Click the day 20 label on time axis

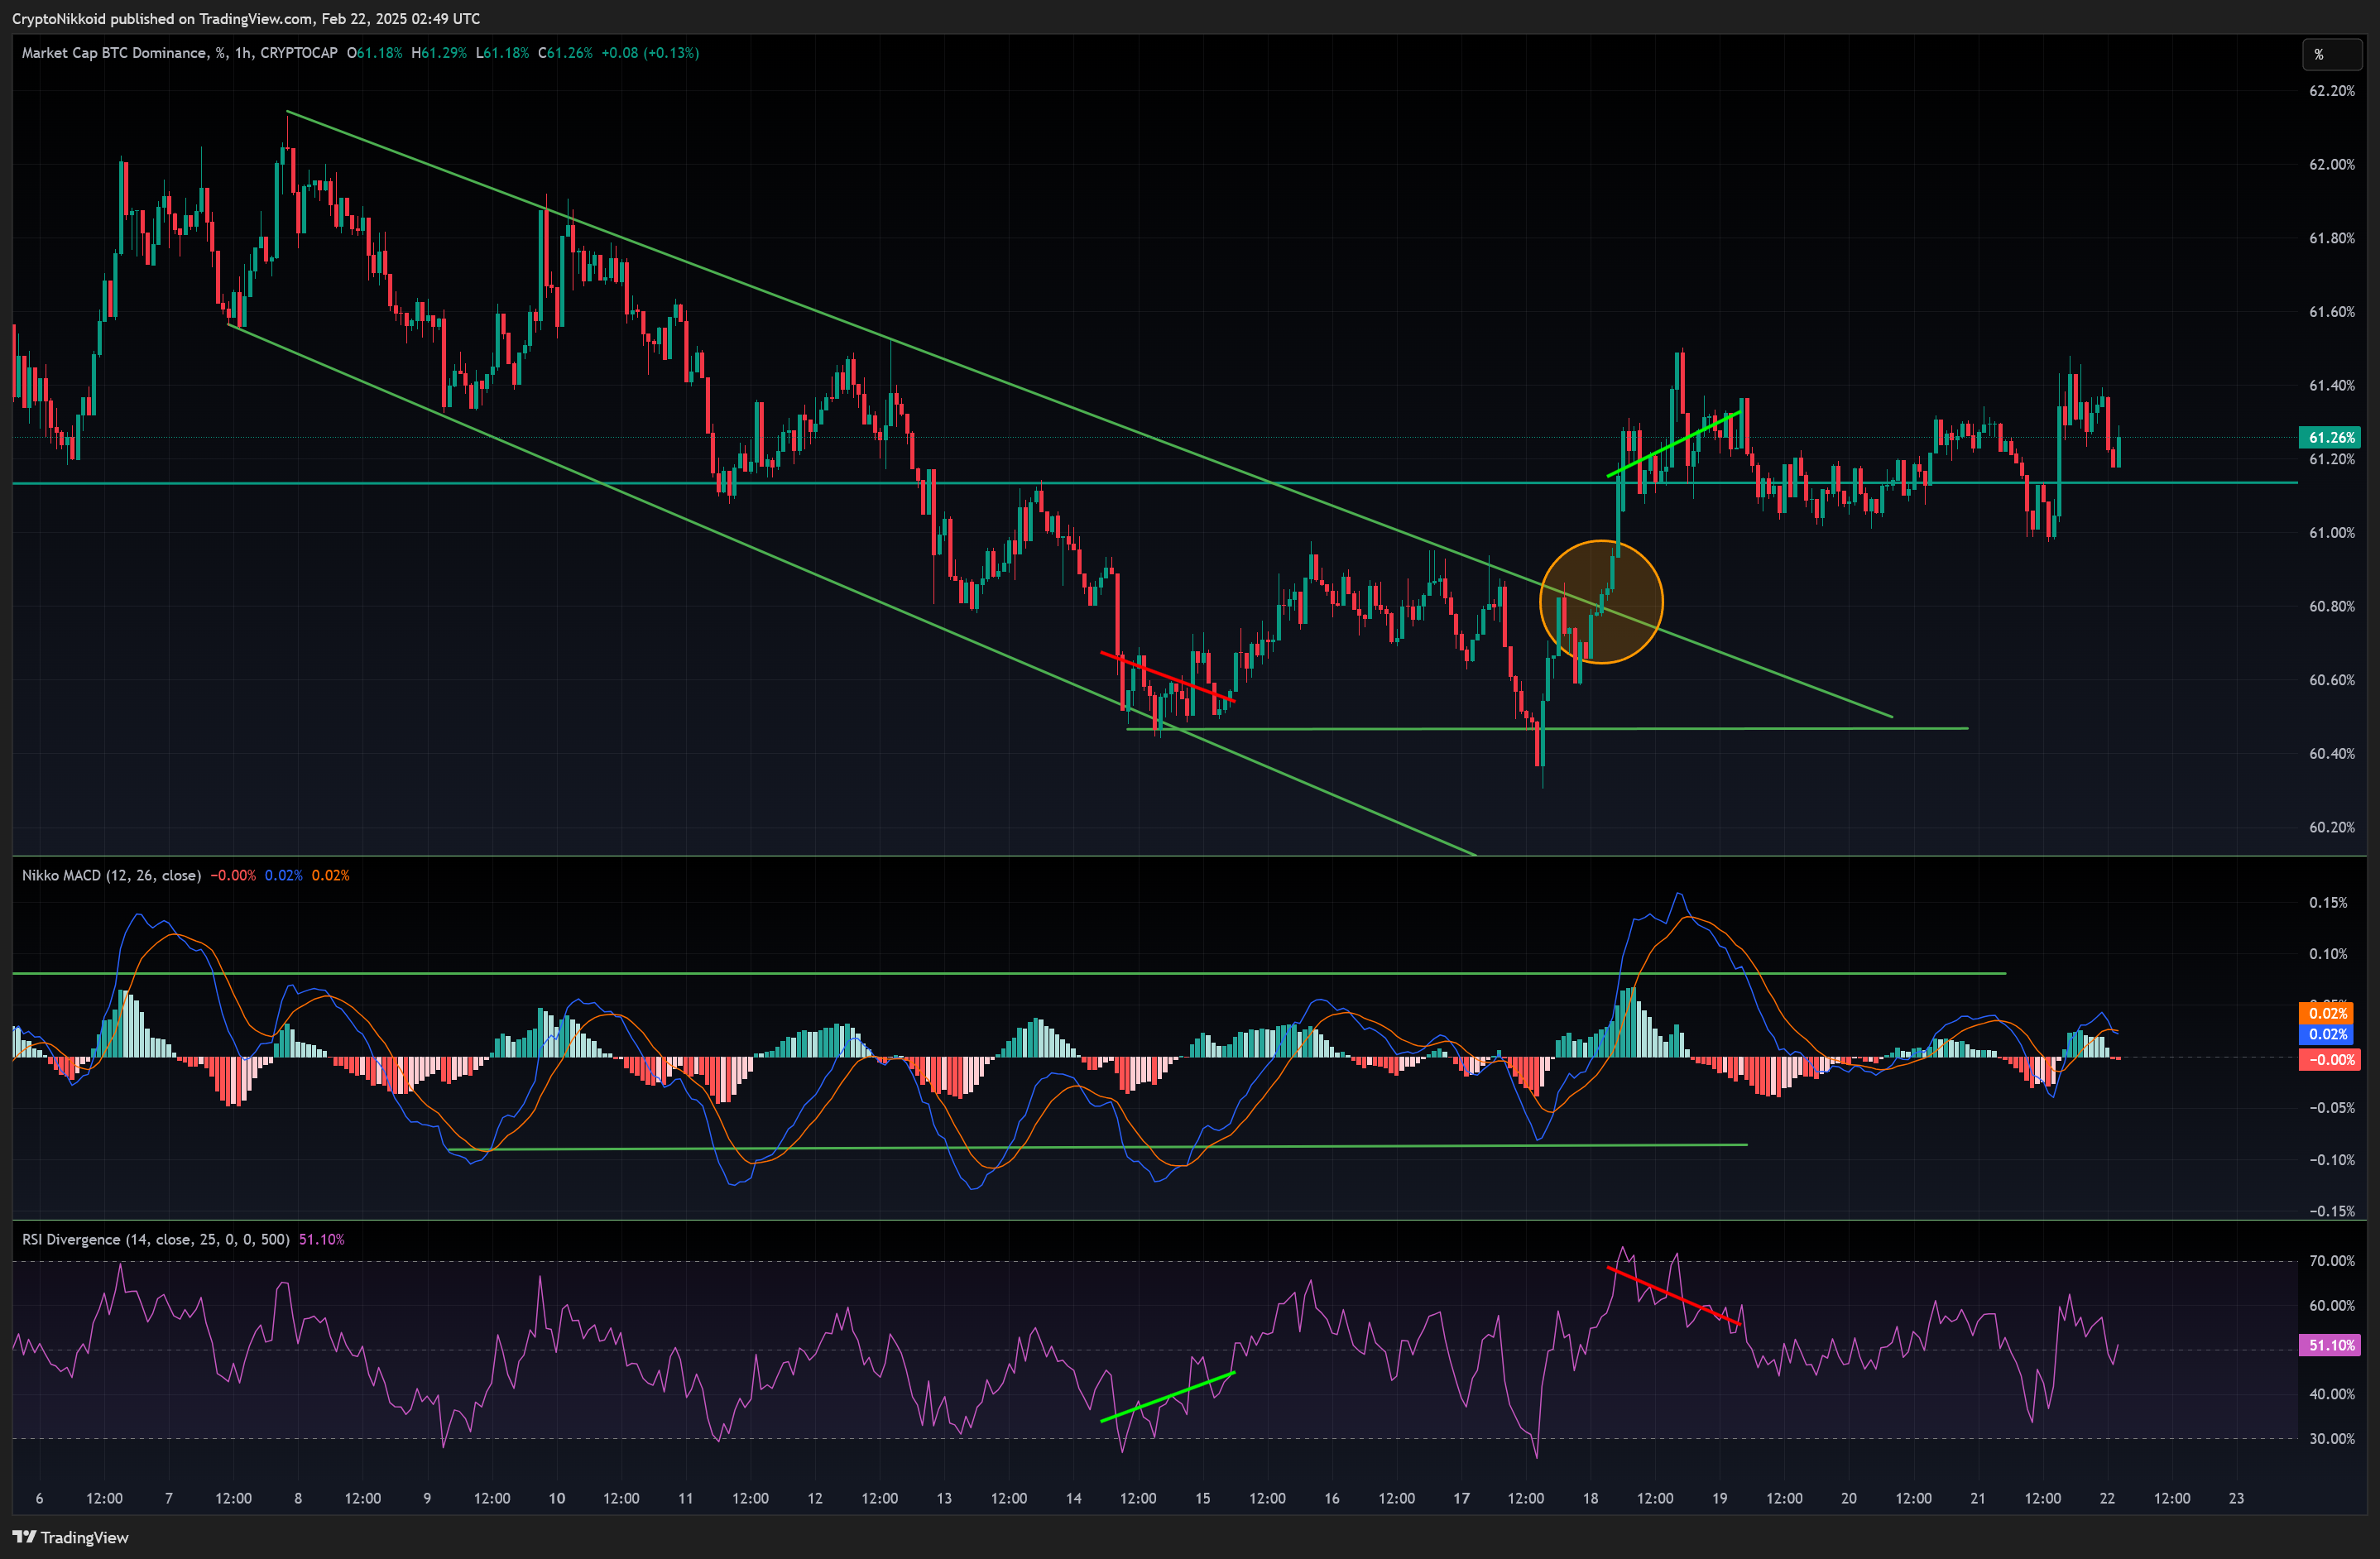pyautogui.click(x=1849, y=1498)
